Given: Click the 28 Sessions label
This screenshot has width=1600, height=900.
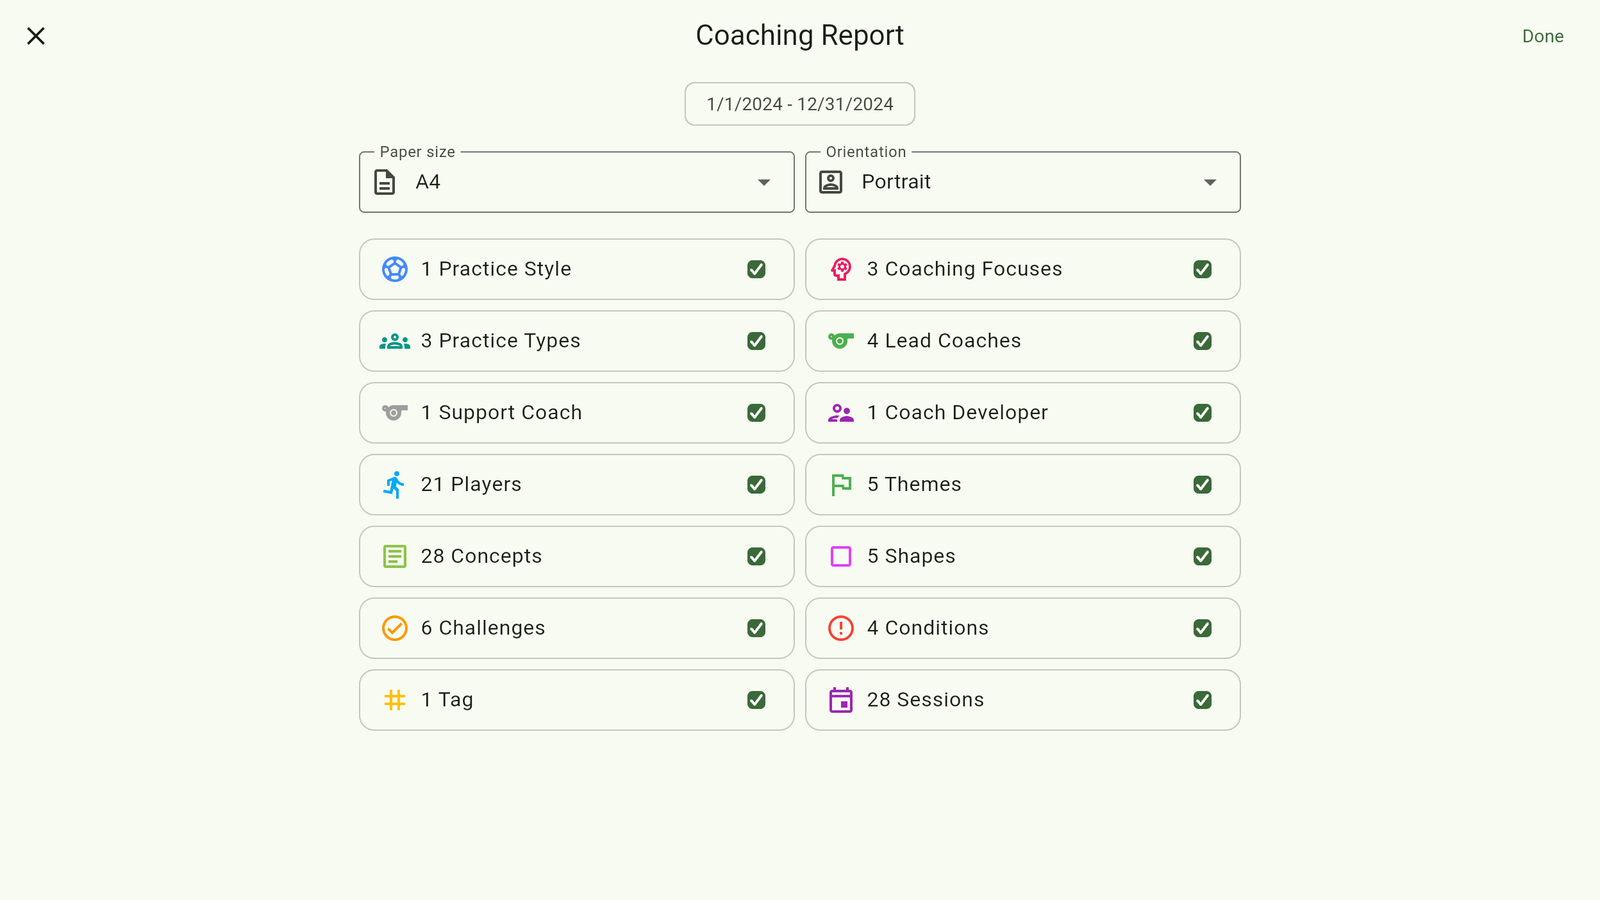Looking at the screenshot, I should 925,700.
